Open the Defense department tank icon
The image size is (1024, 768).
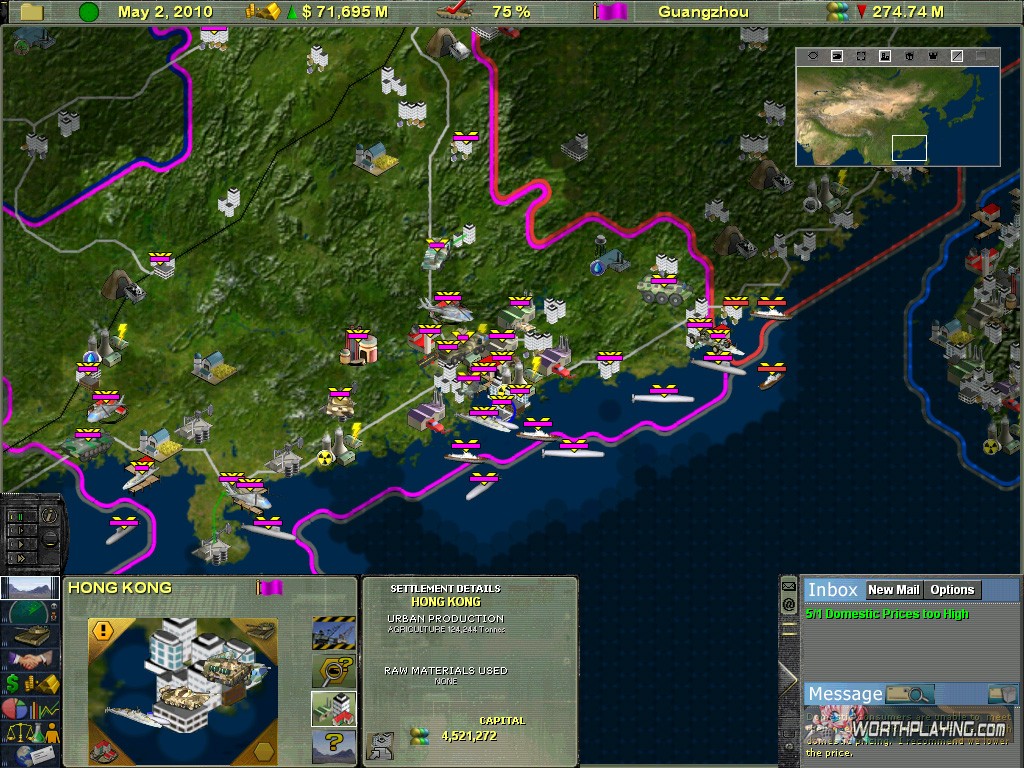pyautogui.click(x=30, y=635)
